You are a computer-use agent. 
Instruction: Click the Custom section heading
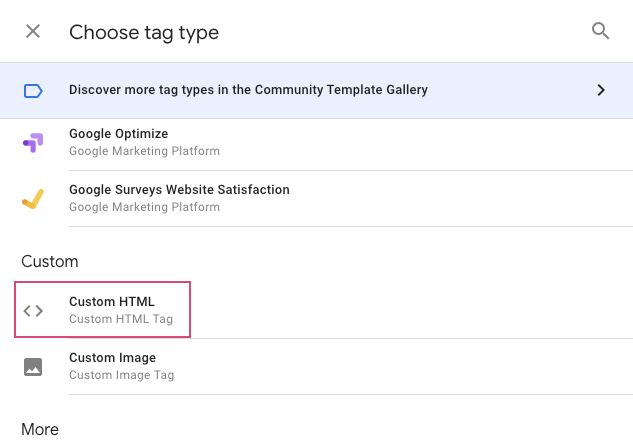coord(50,261)
